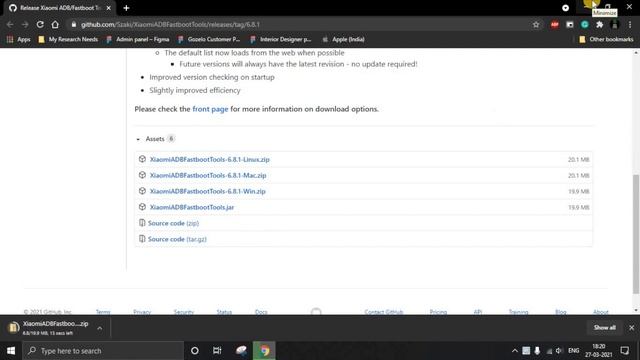The height and width of the screenshot is (360, 640).
Task: Click file icon beside Source code (zip)
Action: (x=142, y=223)
